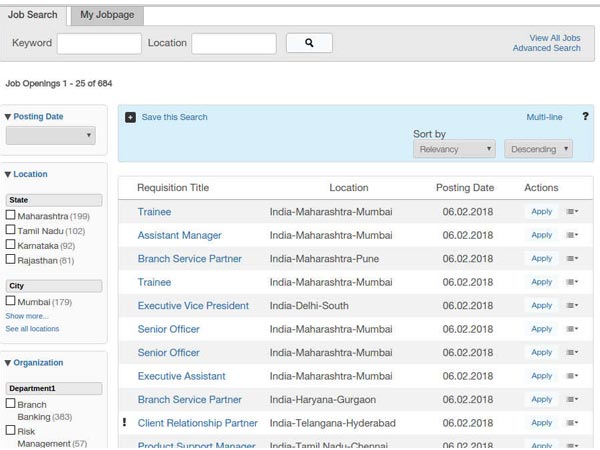The height and width of the screenshot is (450, 600).
Task: Tick the Tamil Nadu state checkbox
Action: tap(11, 230)
